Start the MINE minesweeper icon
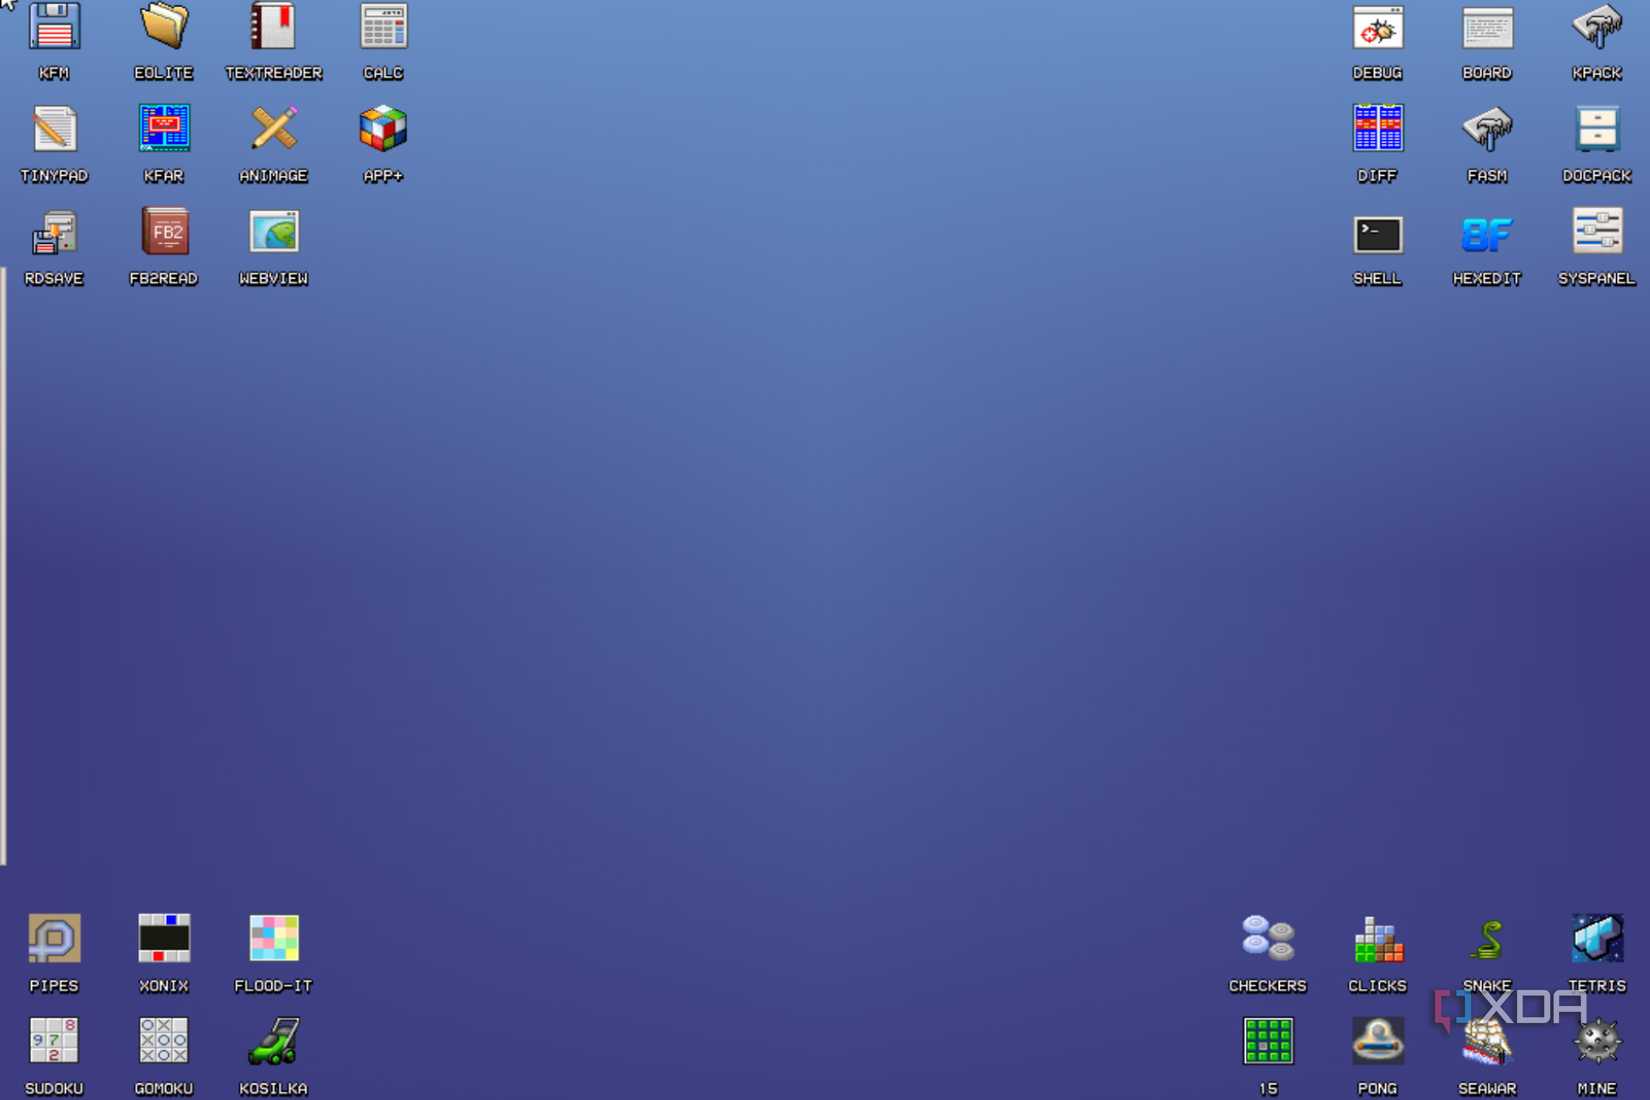 (1597, 1041)
